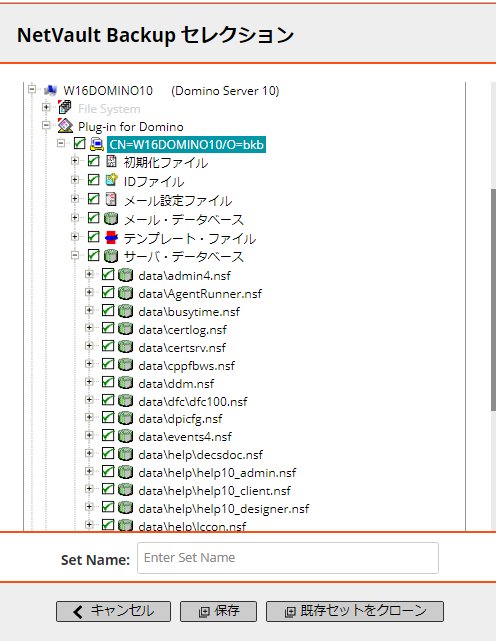The image size is (496, 641).
Task: Expand the メール・データベース node
Action: pos(75,217)
